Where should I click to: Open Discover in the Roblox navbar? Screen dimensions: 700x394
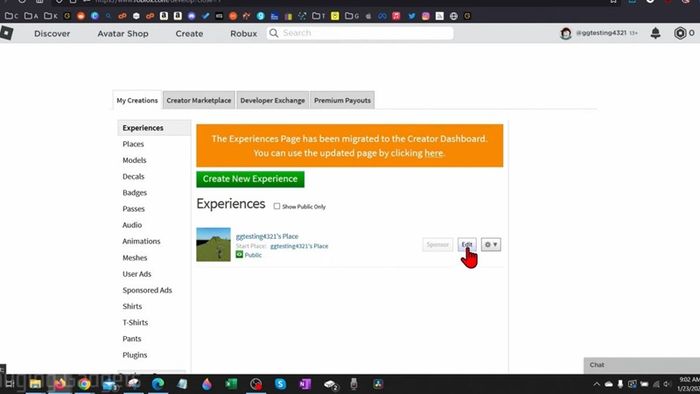[x=52, y=33]
